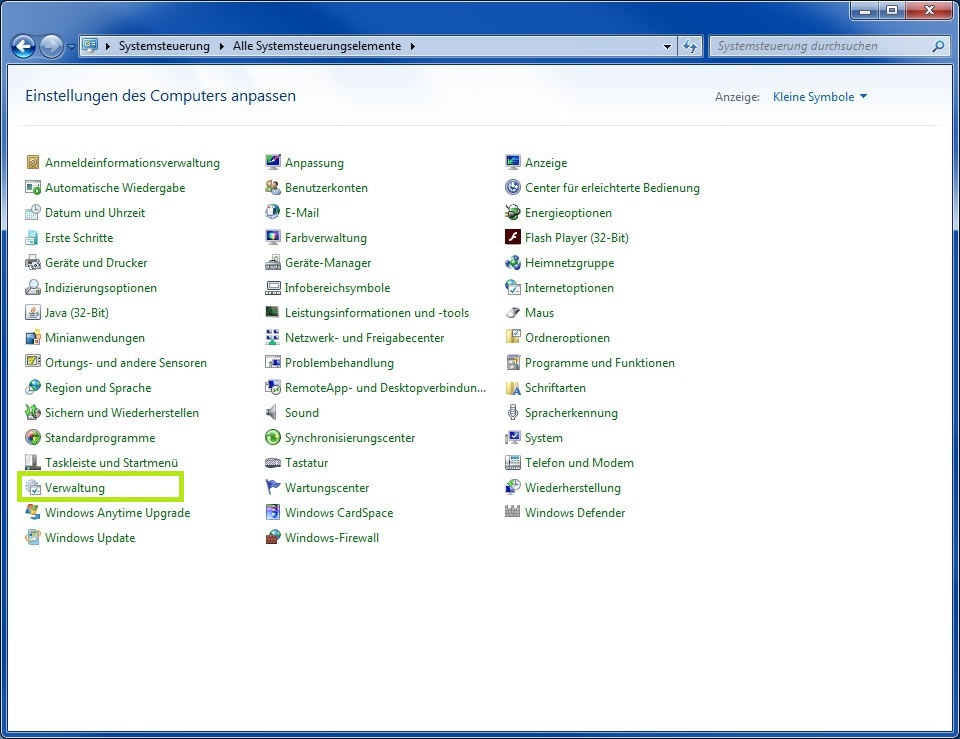Click the Synchronisierungscenter green icon
Image resolution: width=960 pixels, height=739 pixels.
[x=272, y=438]
